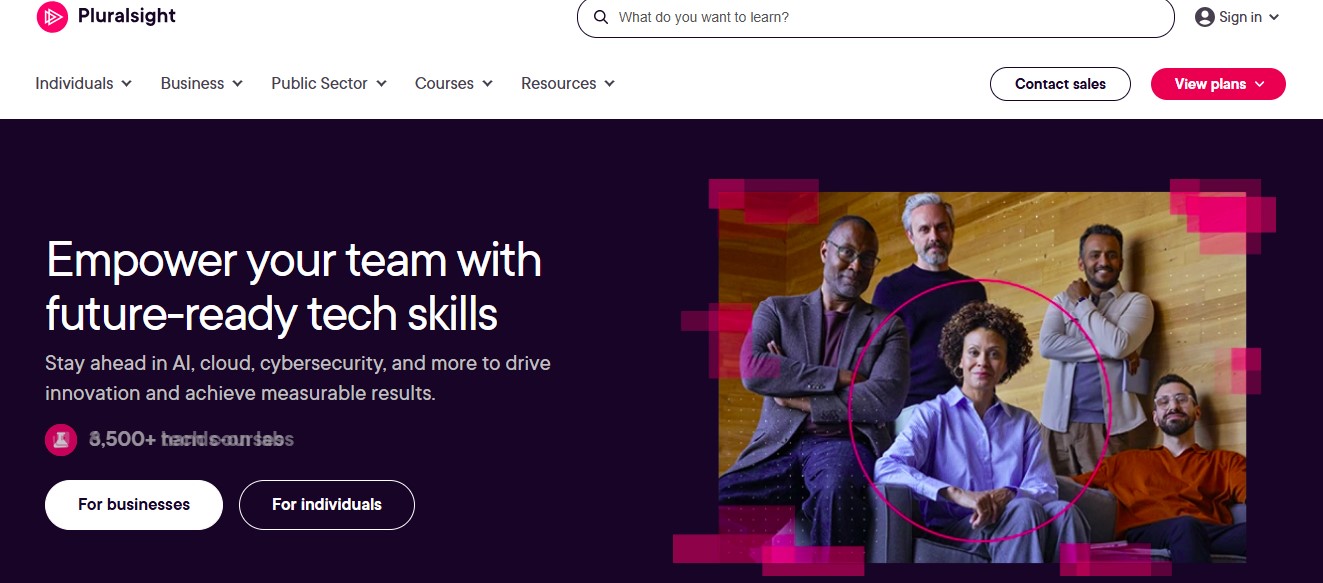Click the Pluralsight logo
Screen dimensions: 1323x583
[105, 16]
